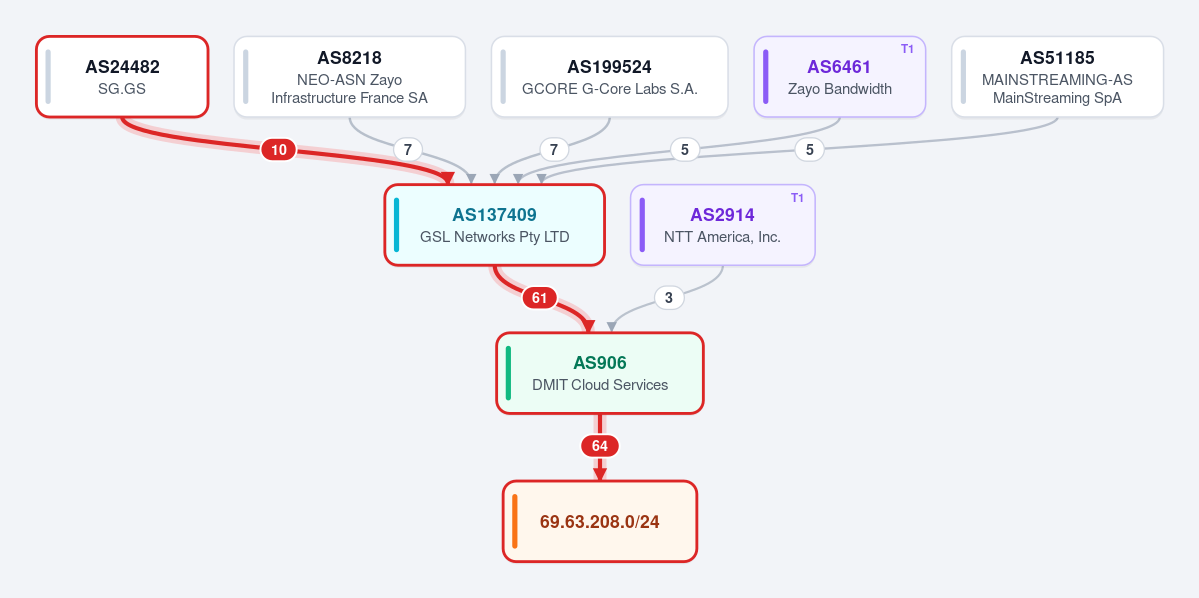Select the 69.63.208.0/24 prefix node

point(600,522)
